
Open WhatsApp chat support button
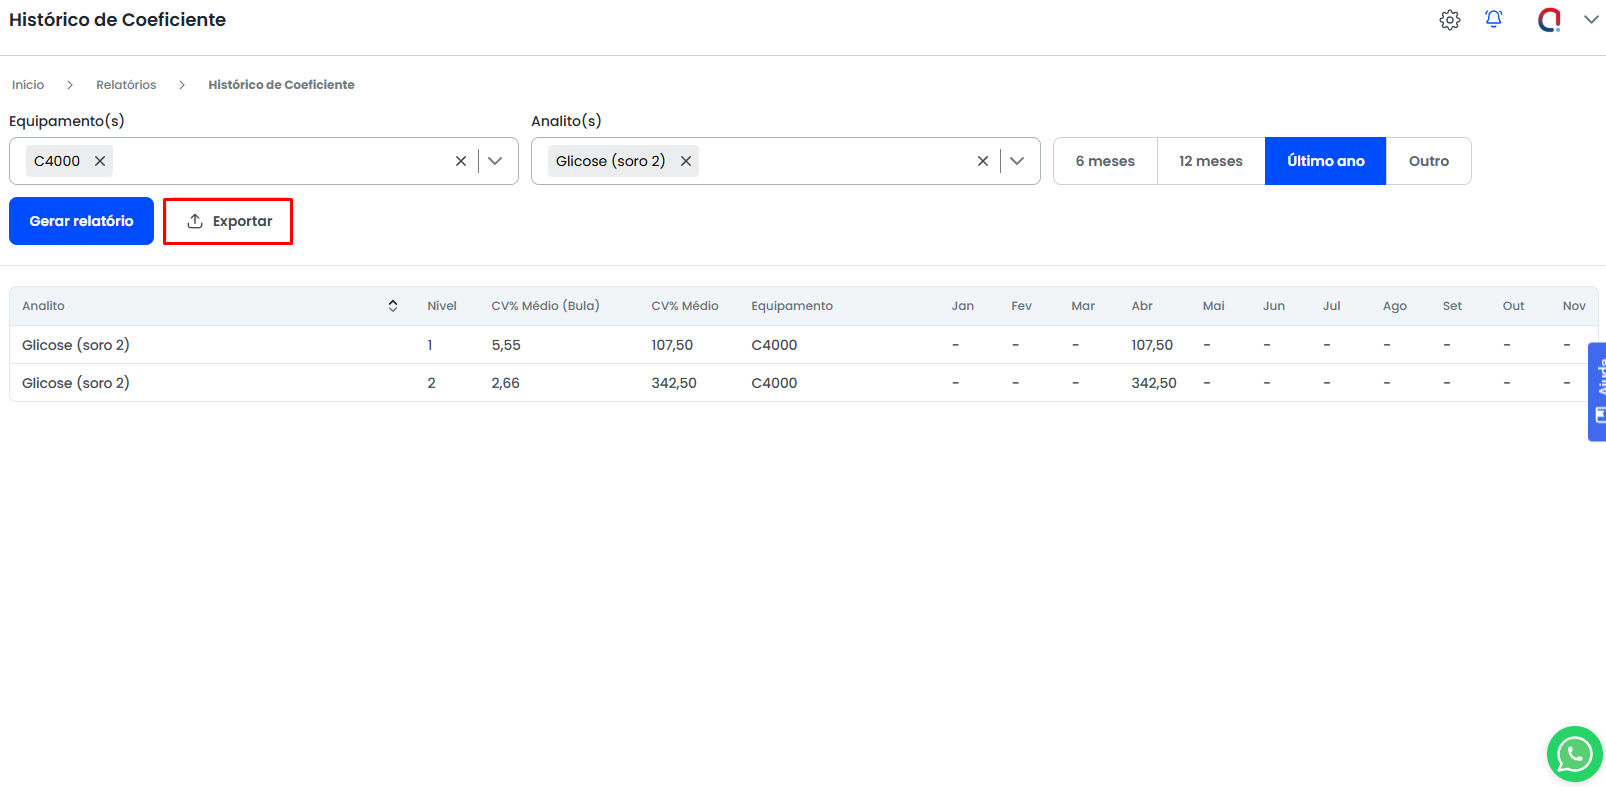1574,754
